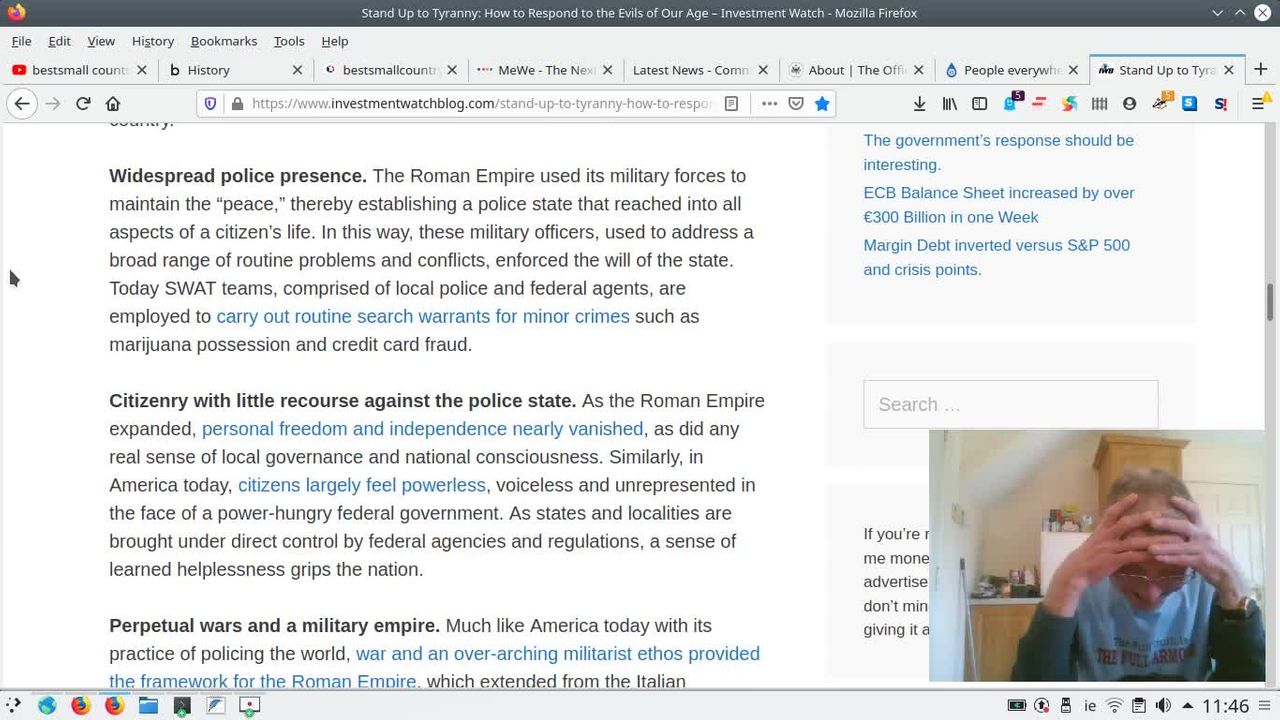Click the sidebar Search input field
This screenshot has height=720, width=1280.
(1010, 405)
